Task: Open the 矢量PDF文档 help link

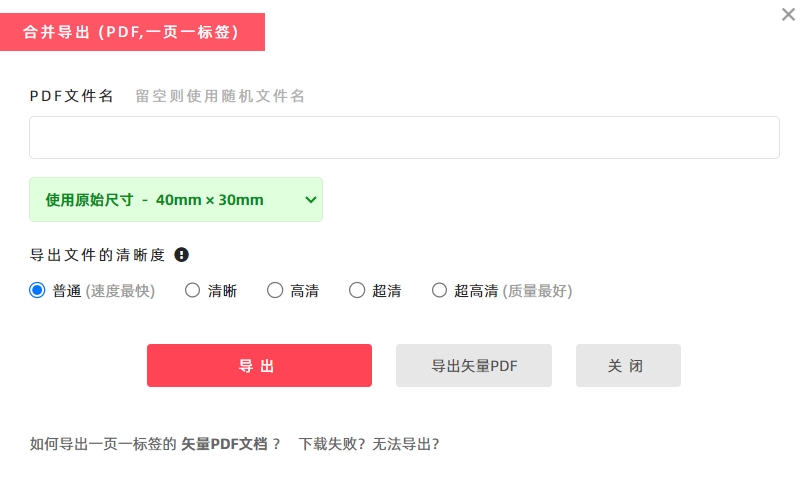Action: tap(224, 444)
